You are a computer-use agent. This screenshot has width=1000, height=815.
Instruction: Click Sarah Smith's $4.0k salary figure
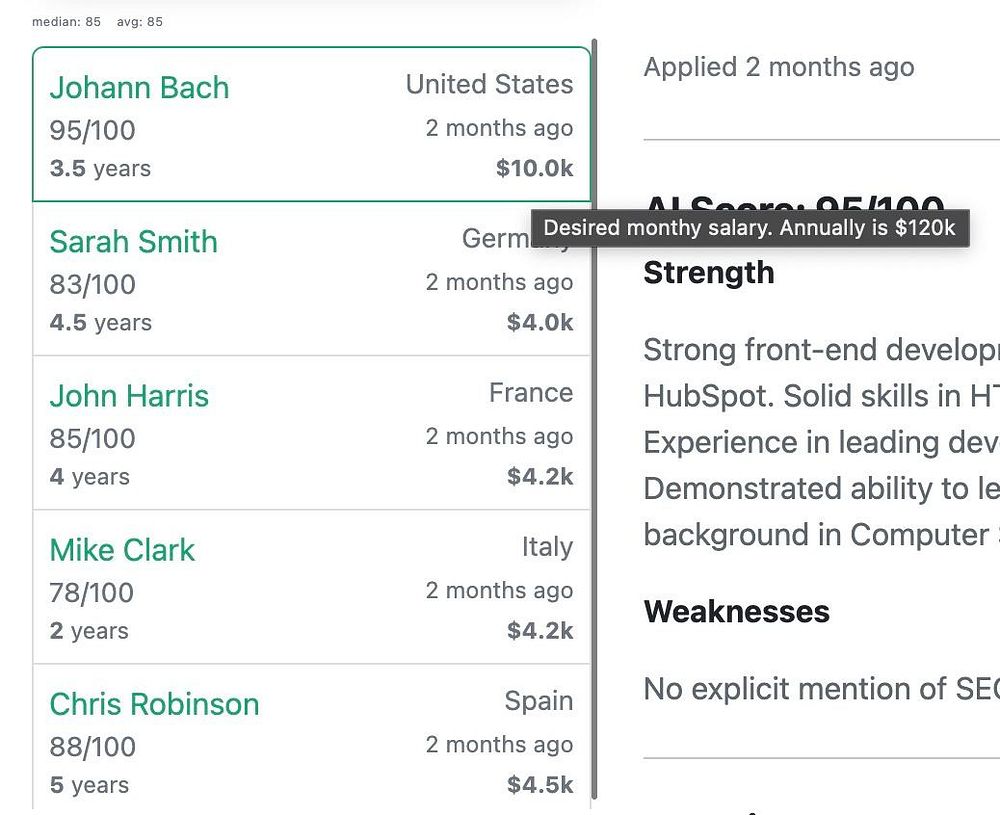click(x=539, y=322)
